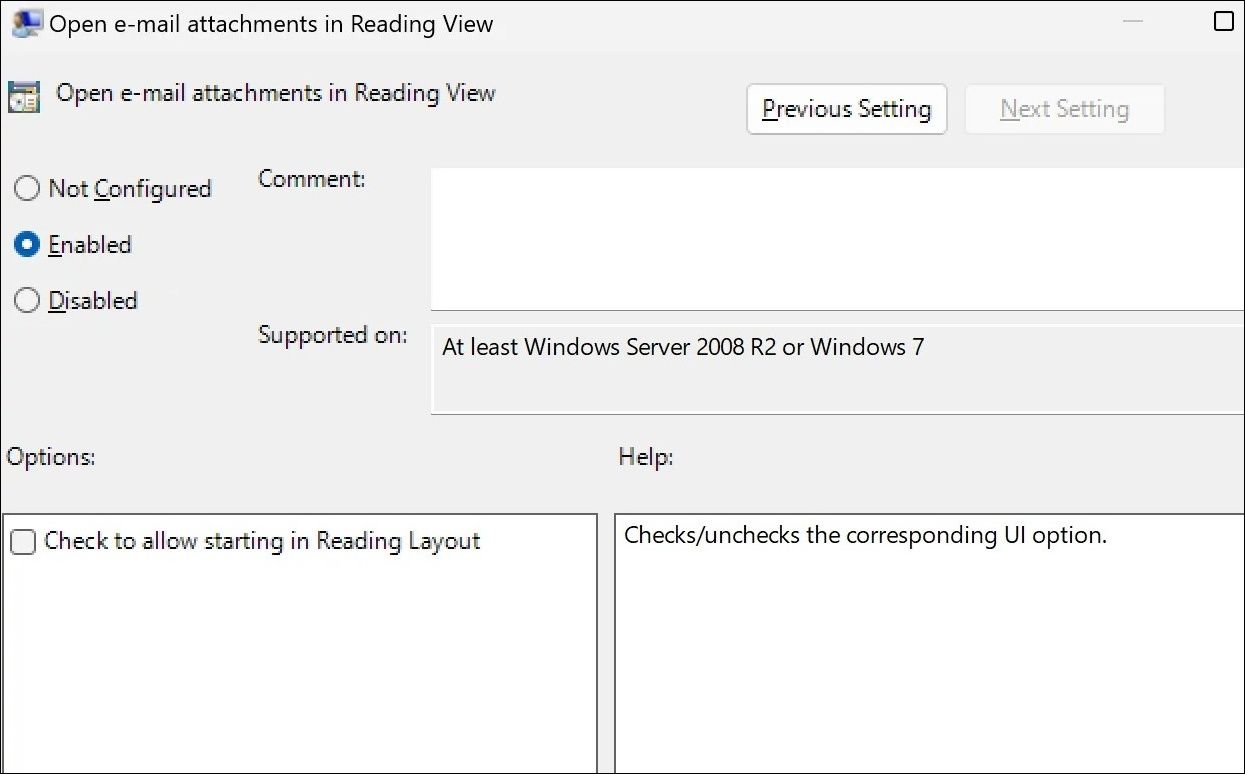Click the Supported on label
This screenshot has height=774, width=1245.
pyautogui.click(x=332, y=335)
